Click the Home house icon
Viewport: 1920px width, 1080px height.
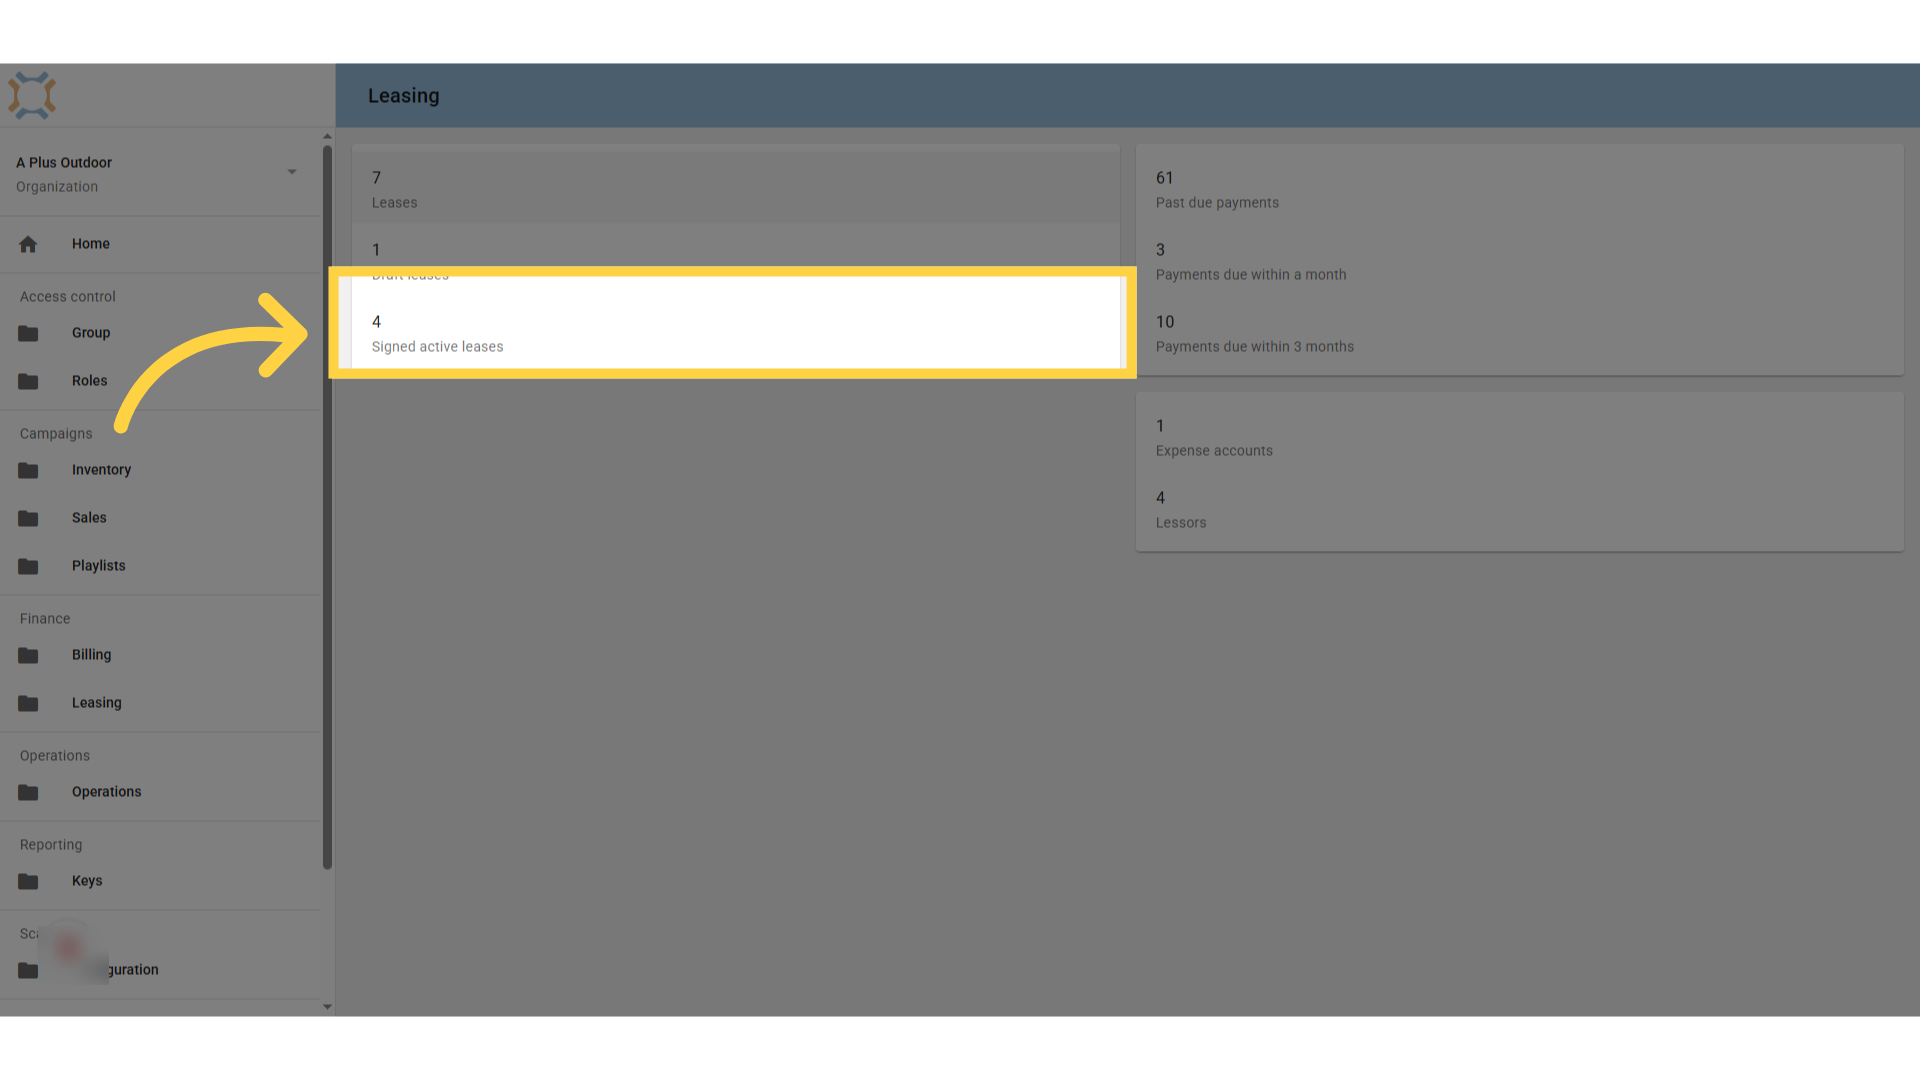(28, 244)
